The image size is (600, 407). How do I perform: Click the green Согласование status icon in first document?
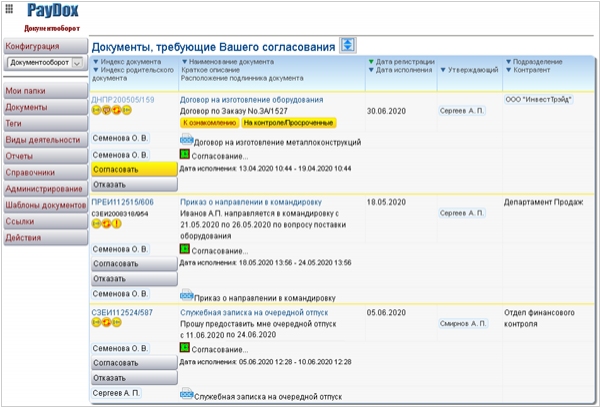[x=185, y=155]
